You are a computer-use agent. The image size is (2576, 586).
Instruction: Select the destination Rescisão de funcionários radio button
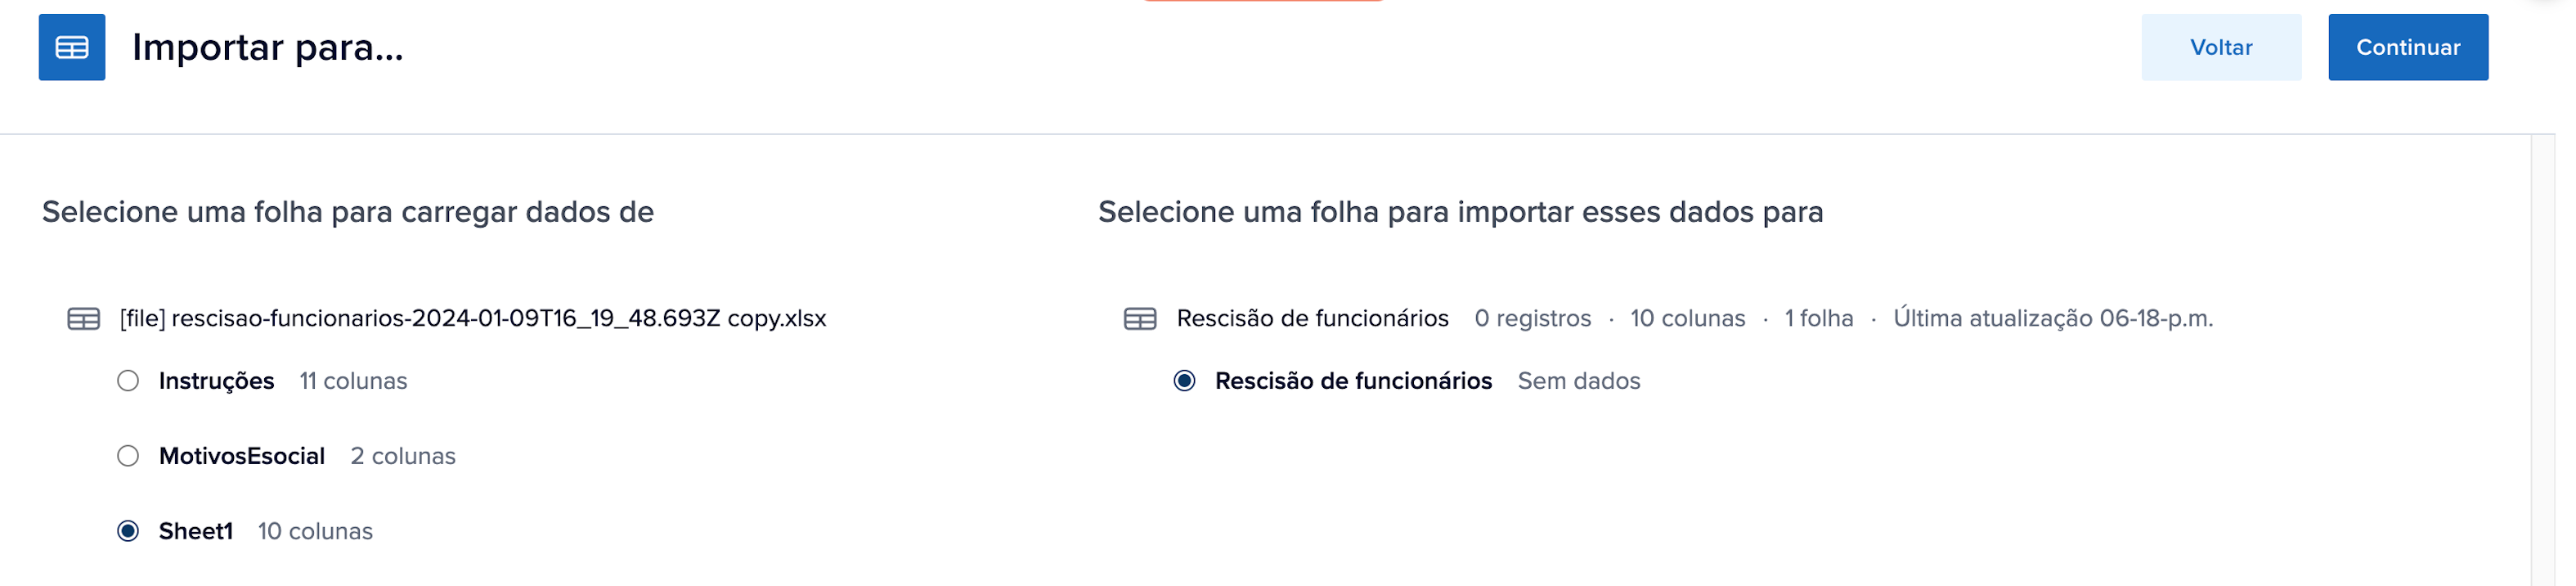[x=1184, y=381]
